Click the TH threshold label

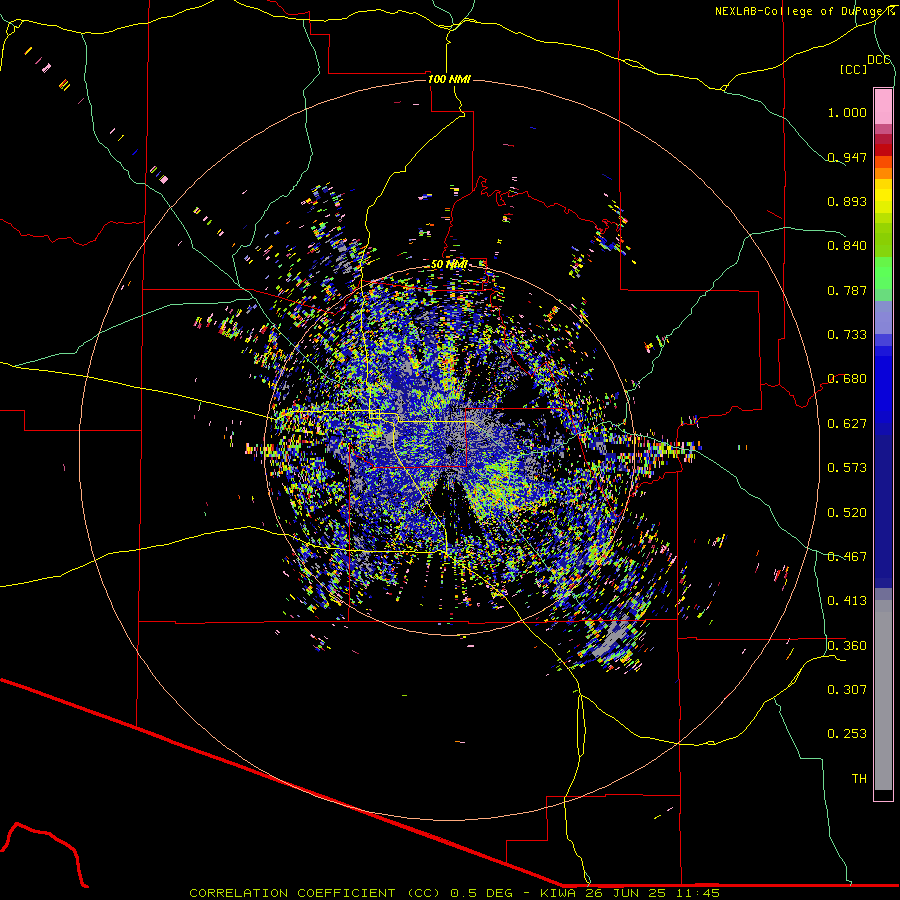859,779
